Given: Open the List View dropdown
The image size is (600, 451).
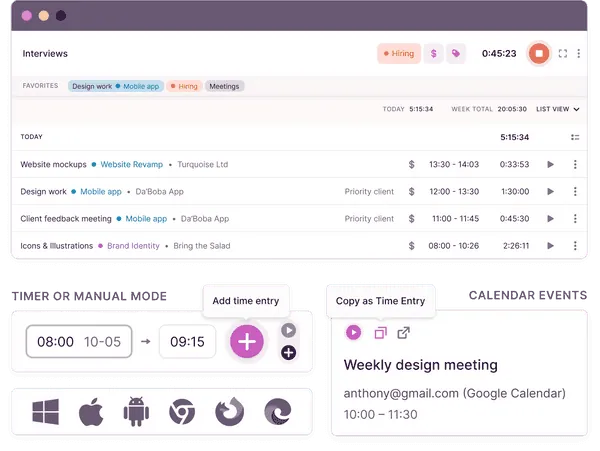Looking at the screenshot, I should point(558,109).
